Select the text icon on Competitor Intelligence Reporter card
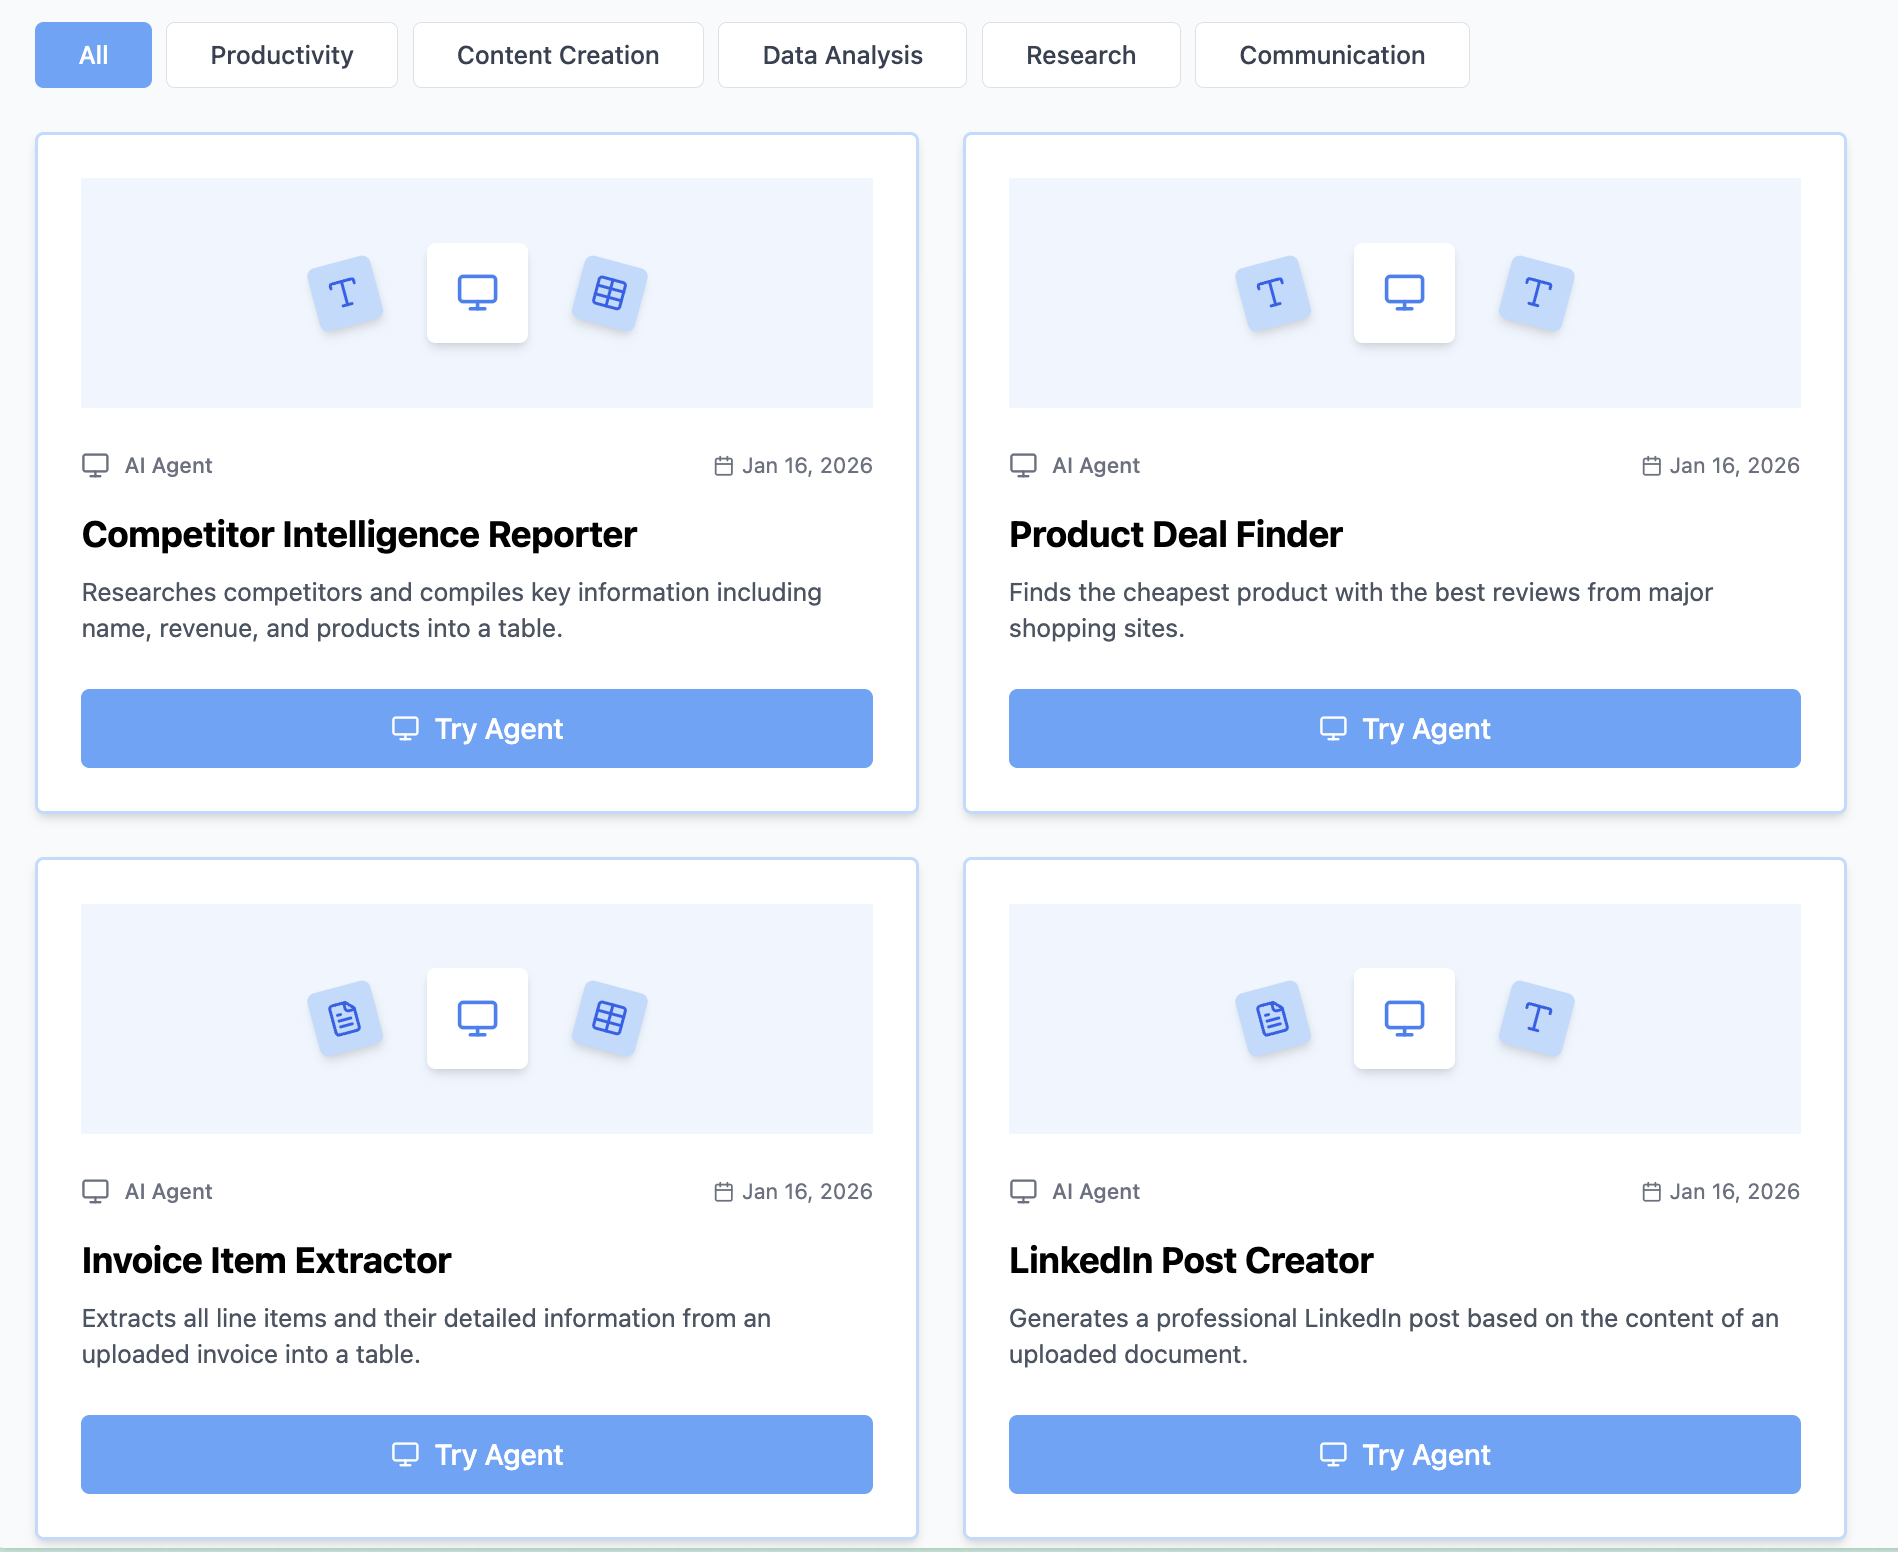 [x=346, y=293]
